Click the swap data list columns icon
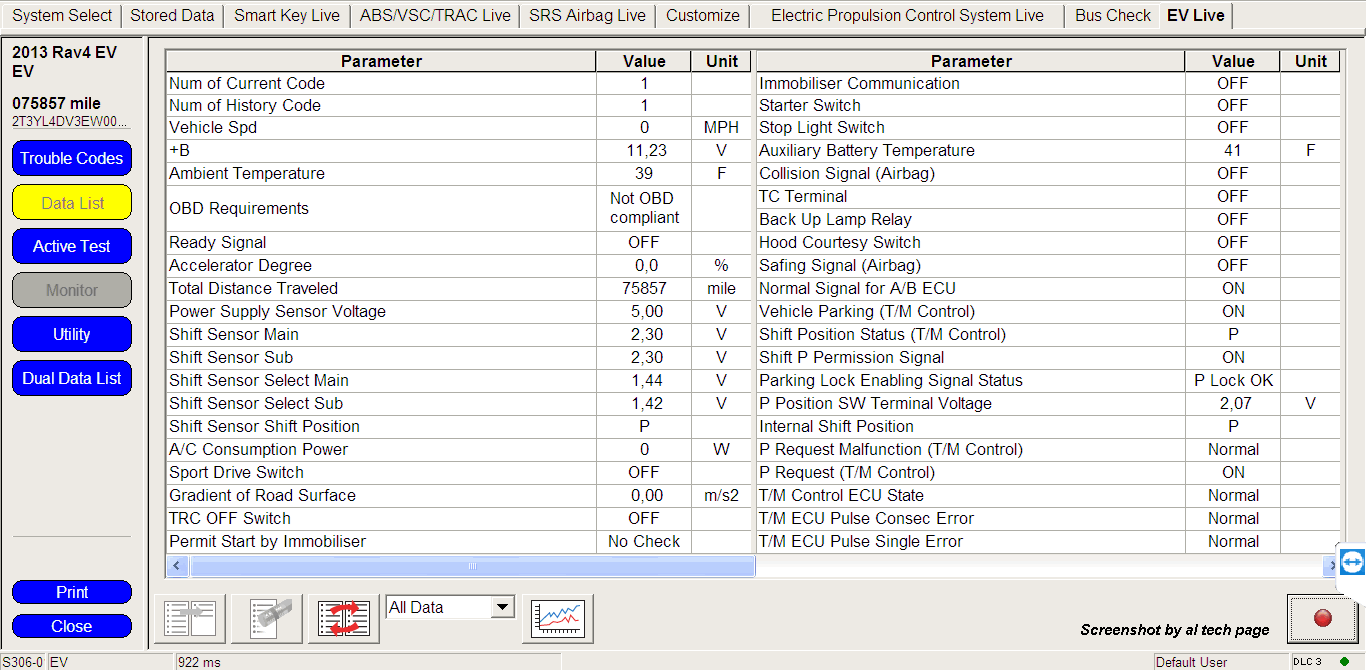This screenshot has height=670, width=1366. [343, 618]
